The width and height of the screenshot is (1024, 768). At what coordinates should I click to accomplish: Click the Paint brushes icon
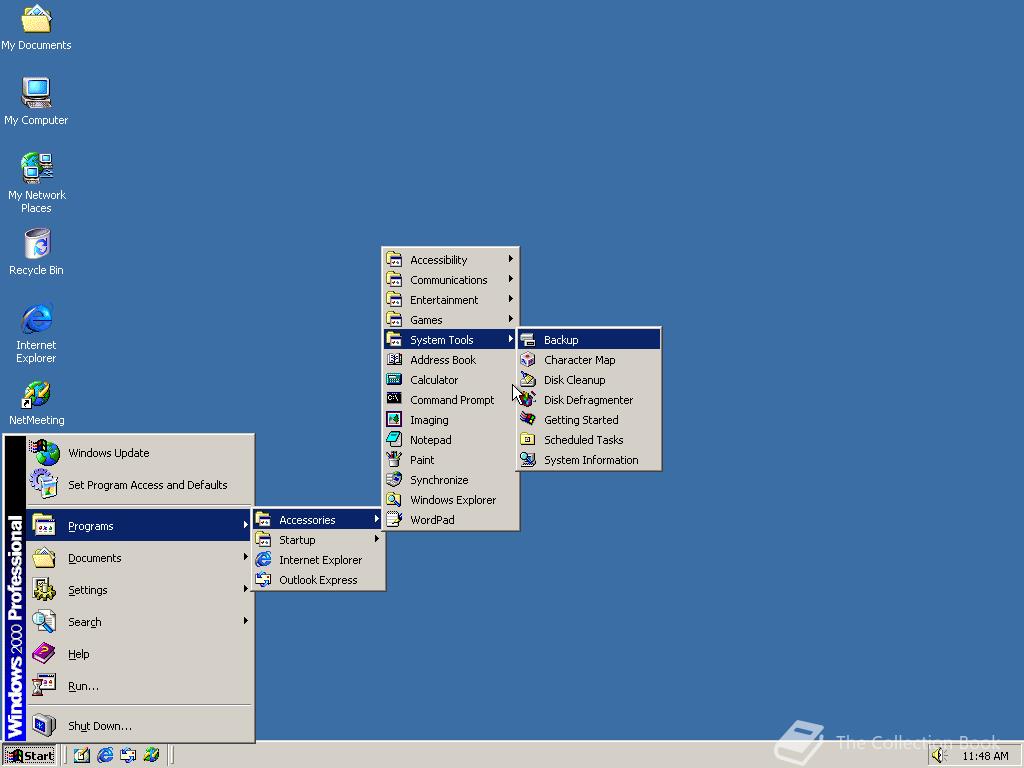[394, 460]
